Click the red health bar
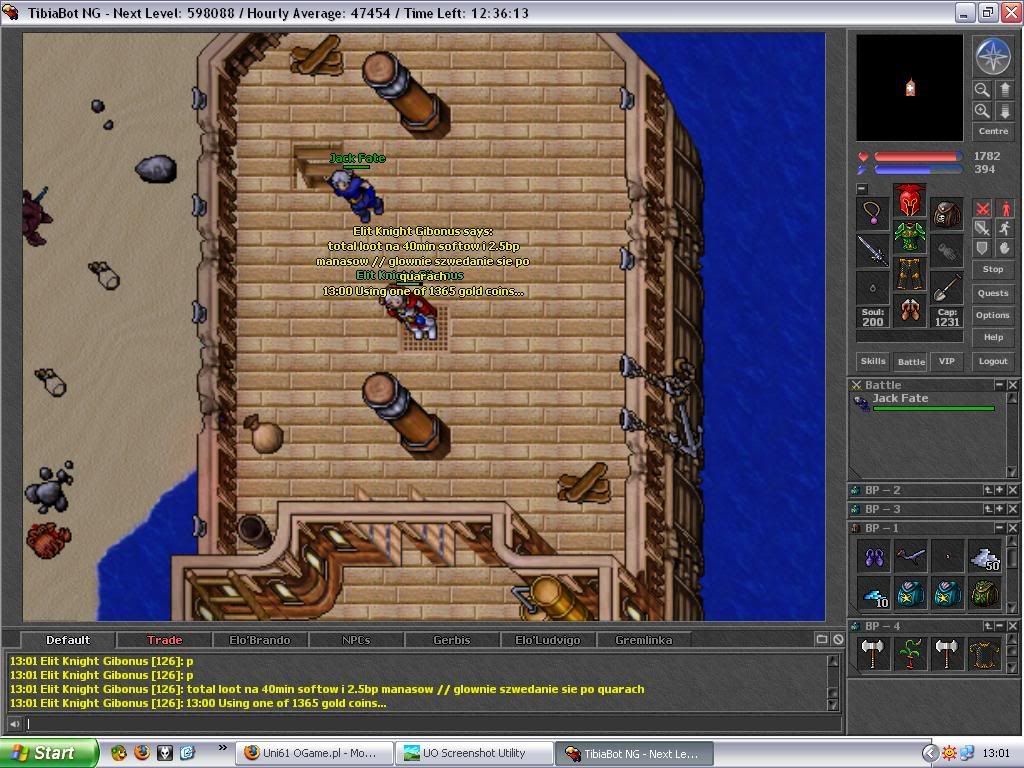 click(917, 157)
